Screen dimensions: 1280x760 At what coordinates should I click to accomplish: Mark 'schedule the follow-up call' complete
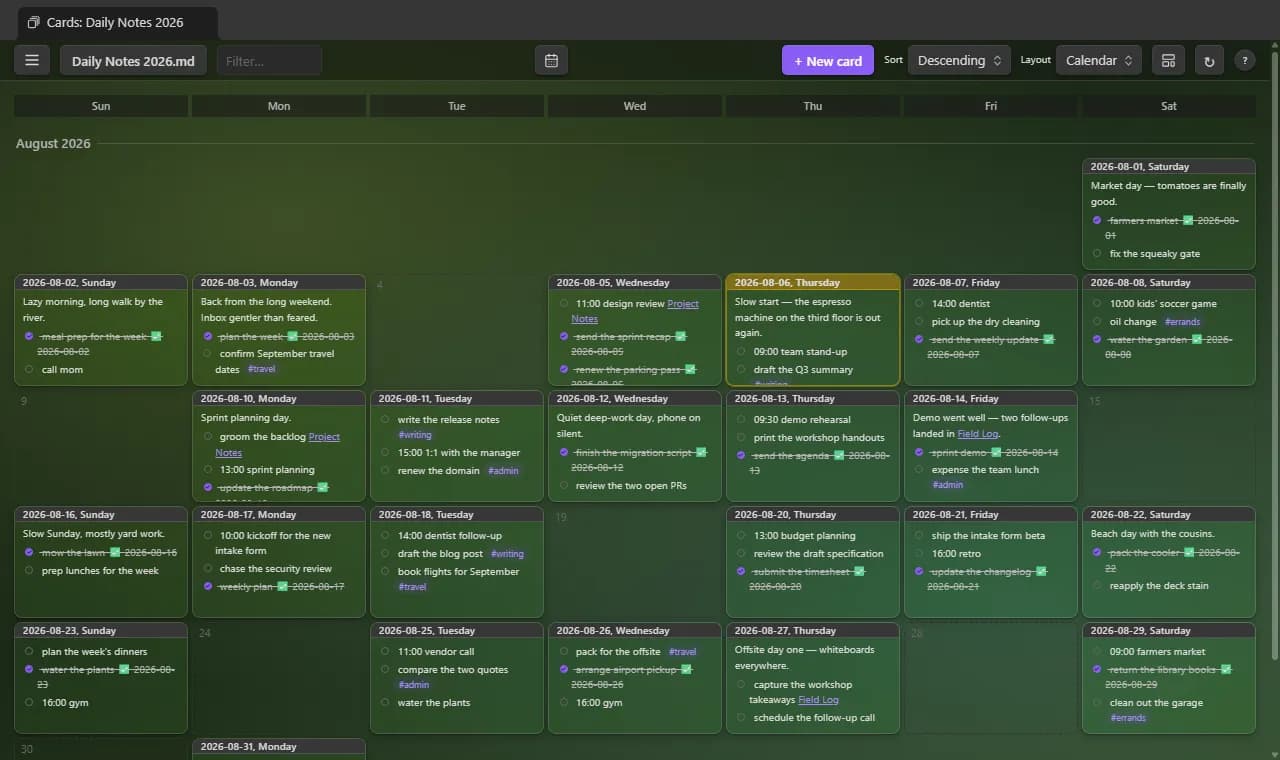point(741,718)
